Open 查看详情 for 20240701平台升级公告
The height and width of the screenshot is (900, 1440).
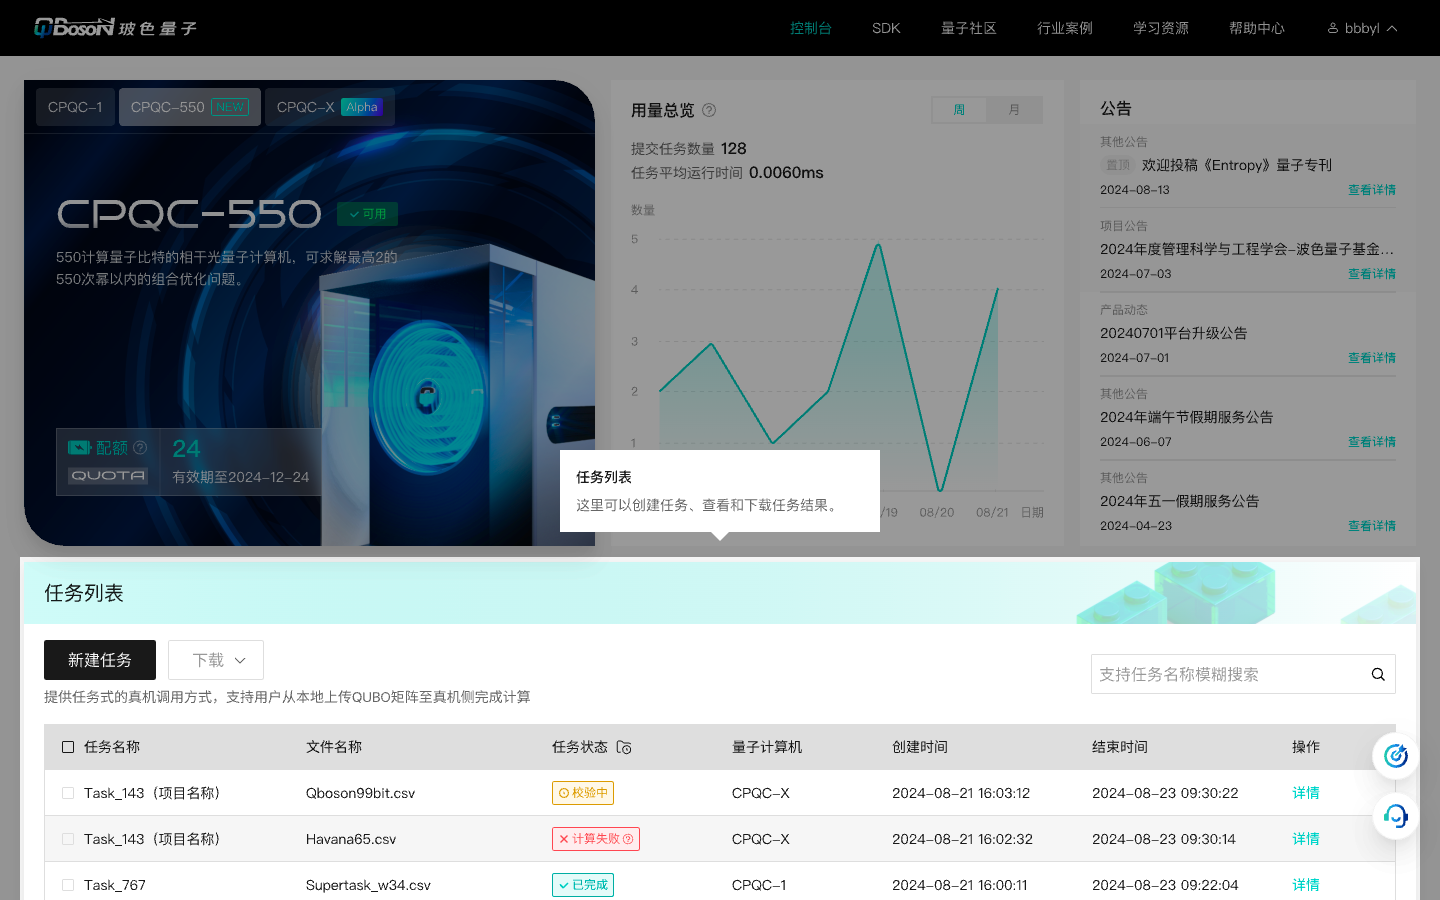coord(1372,358)
